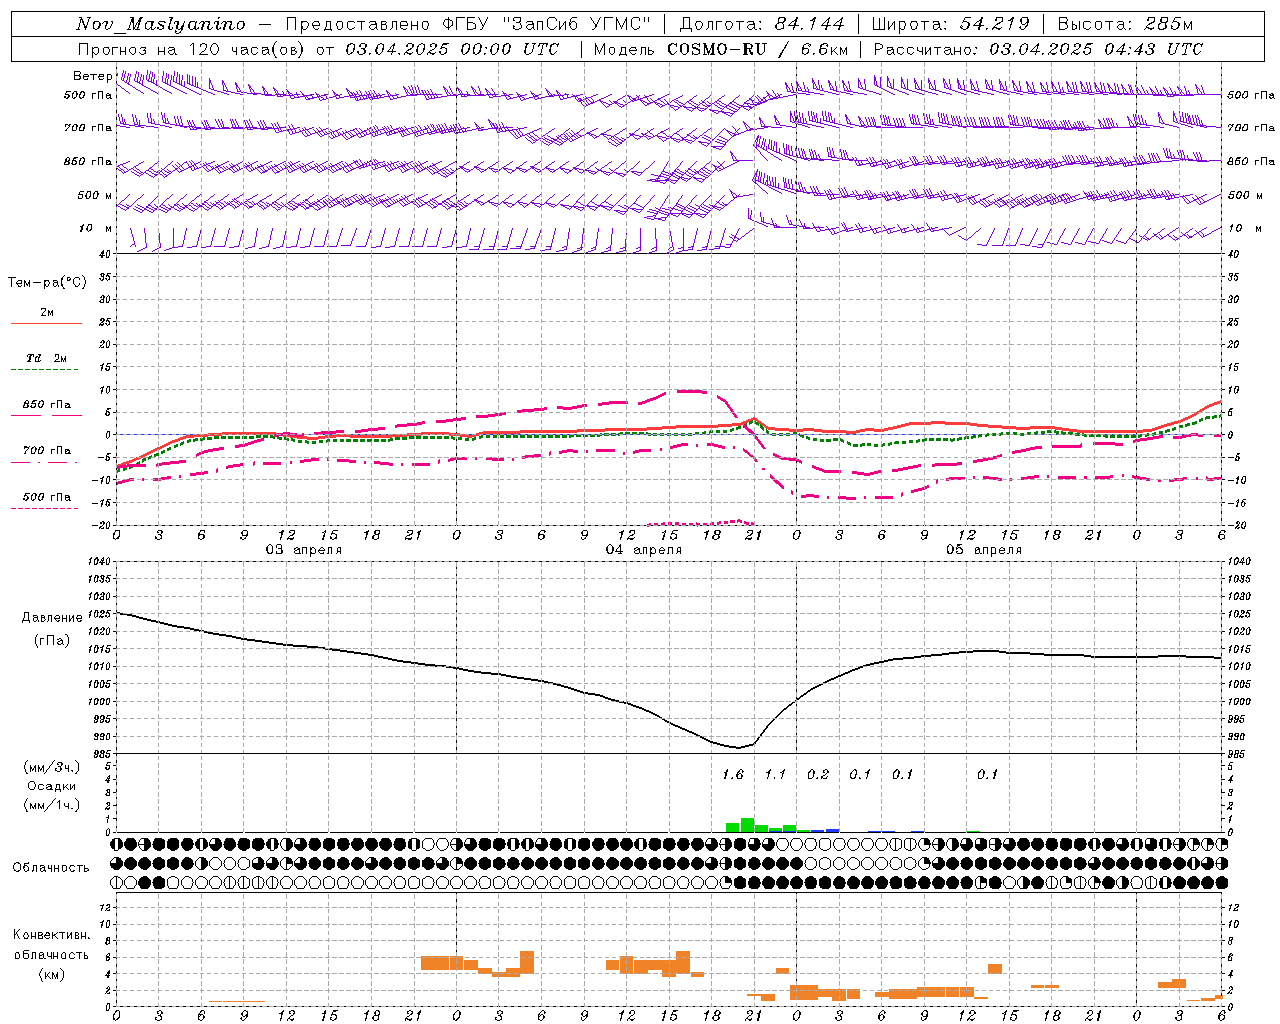Click the station name Nov_Maslyanino
The height and width of the screenshot is (1024, 1280).
click(x=161, y=24)
